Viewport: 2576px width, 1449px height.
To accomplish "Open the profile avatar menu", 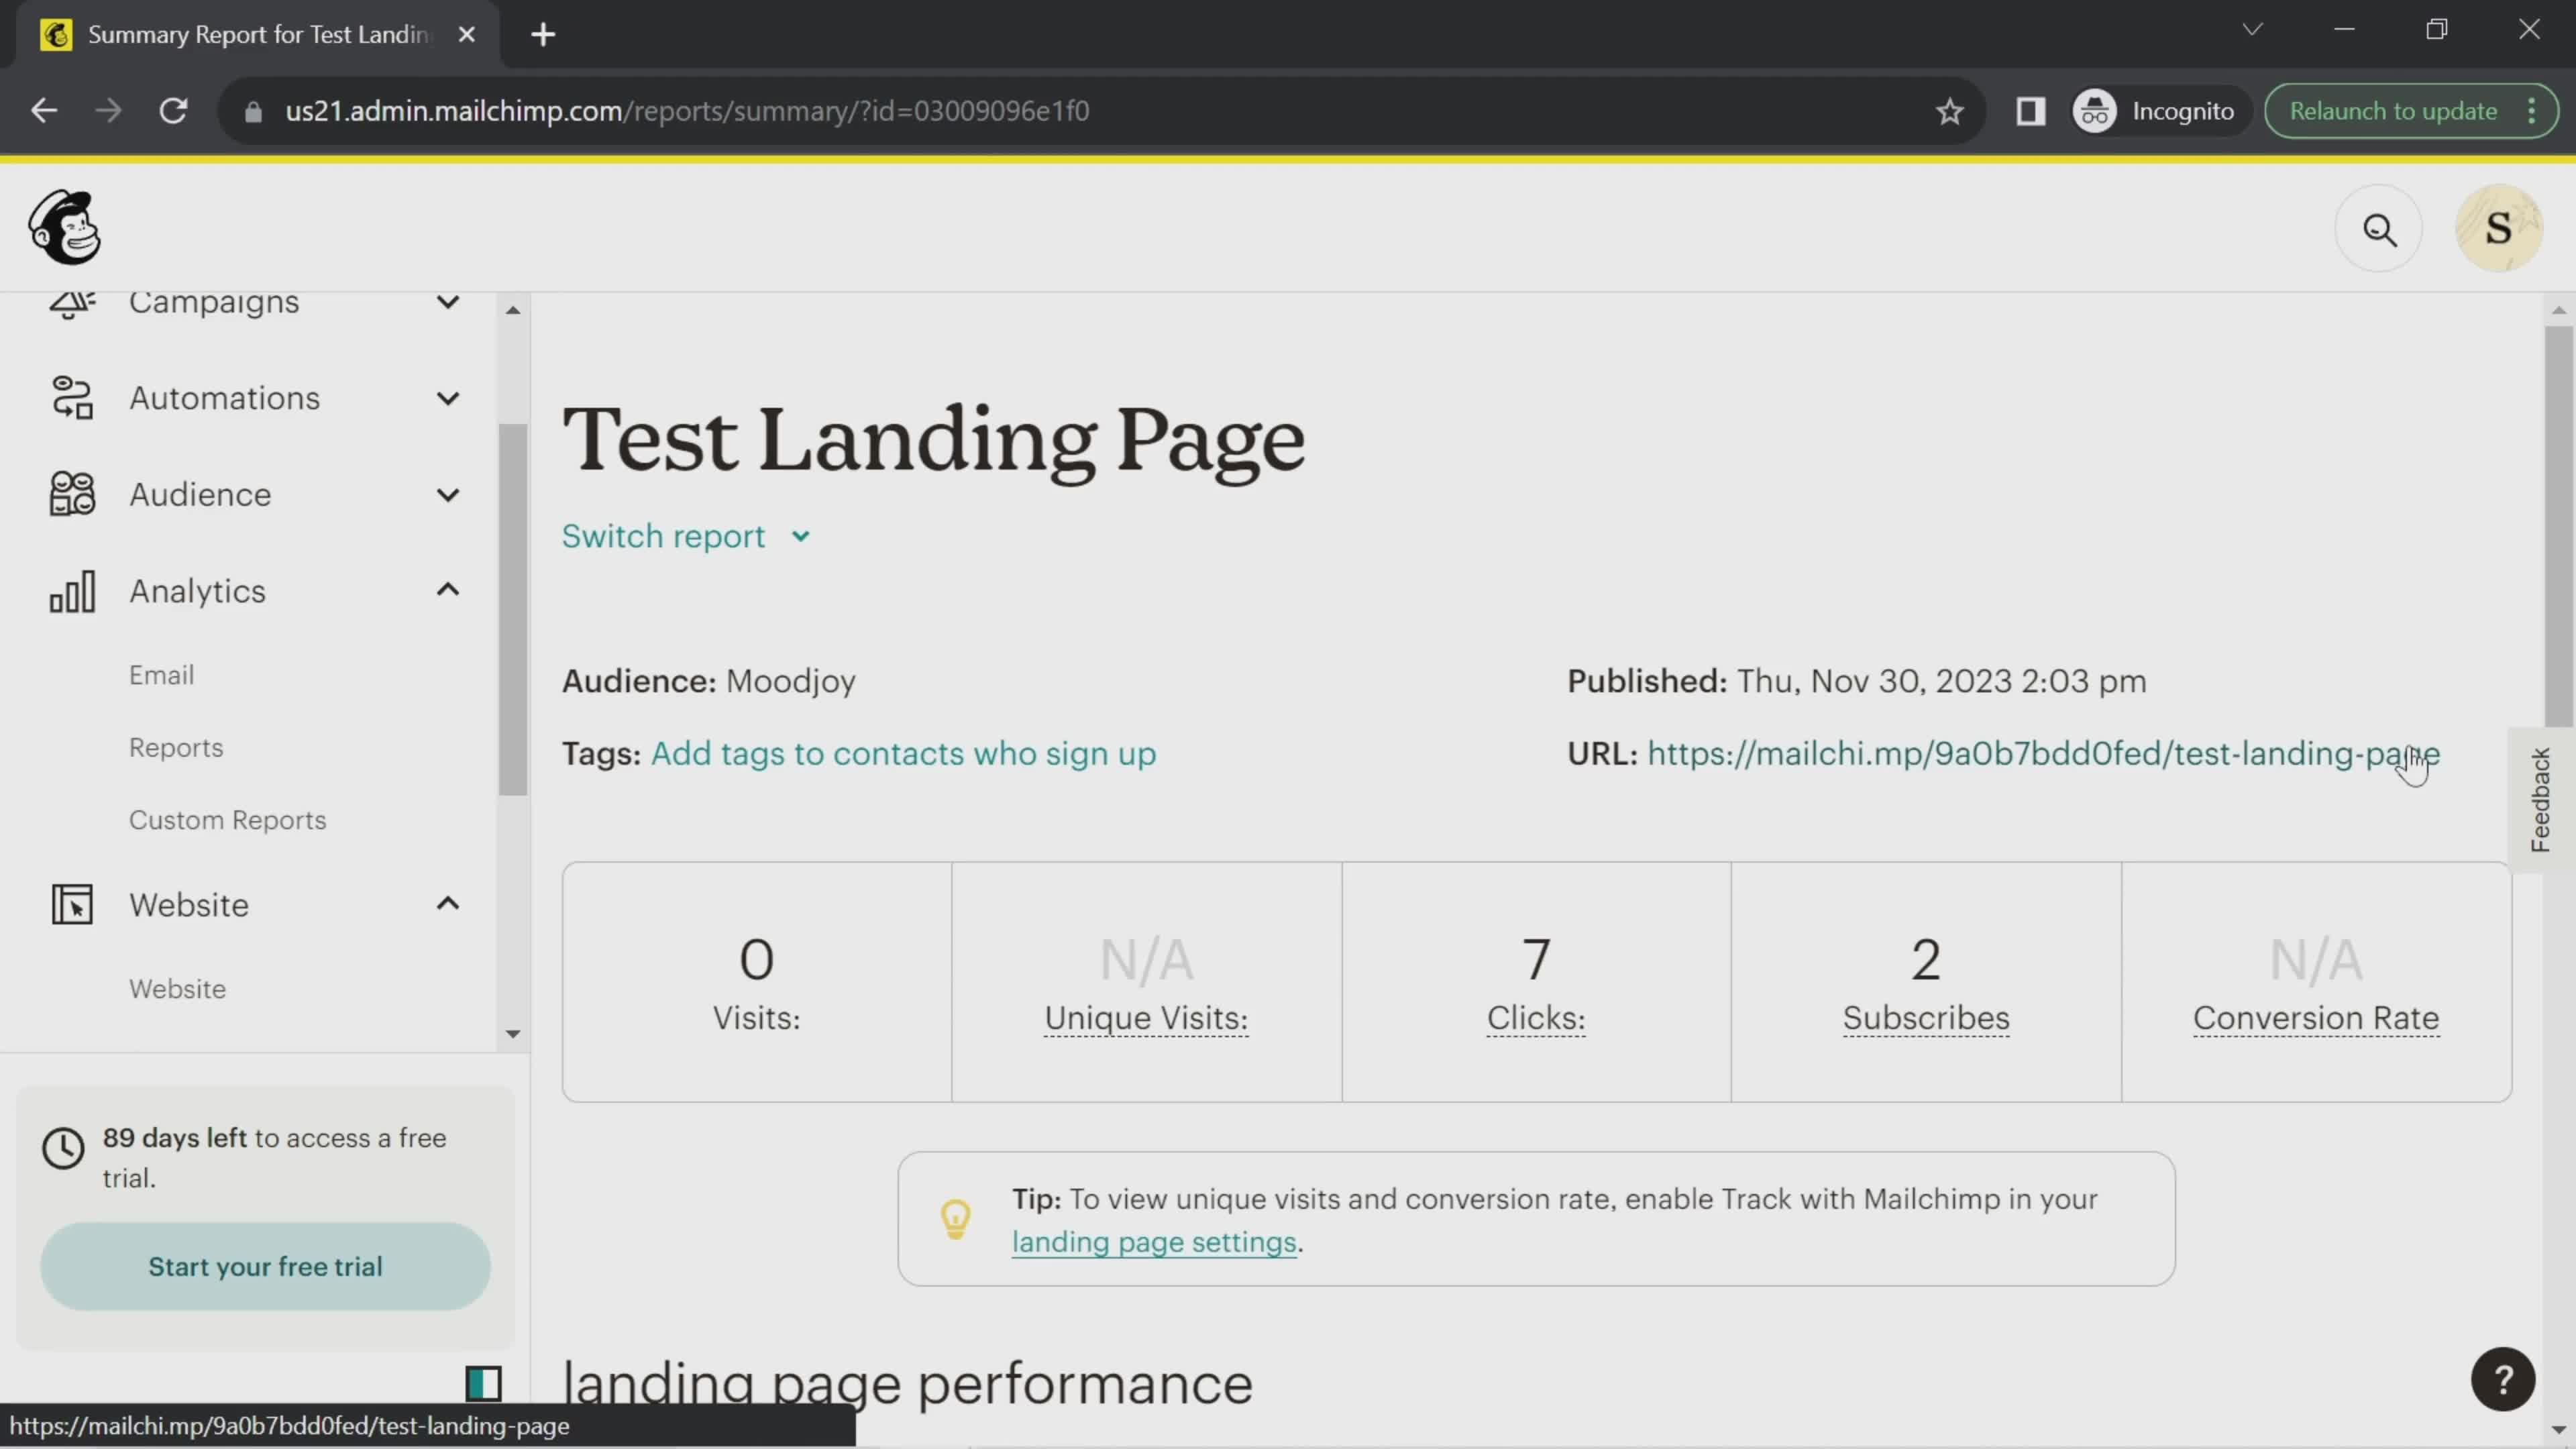I will [x=2498, y=227].
